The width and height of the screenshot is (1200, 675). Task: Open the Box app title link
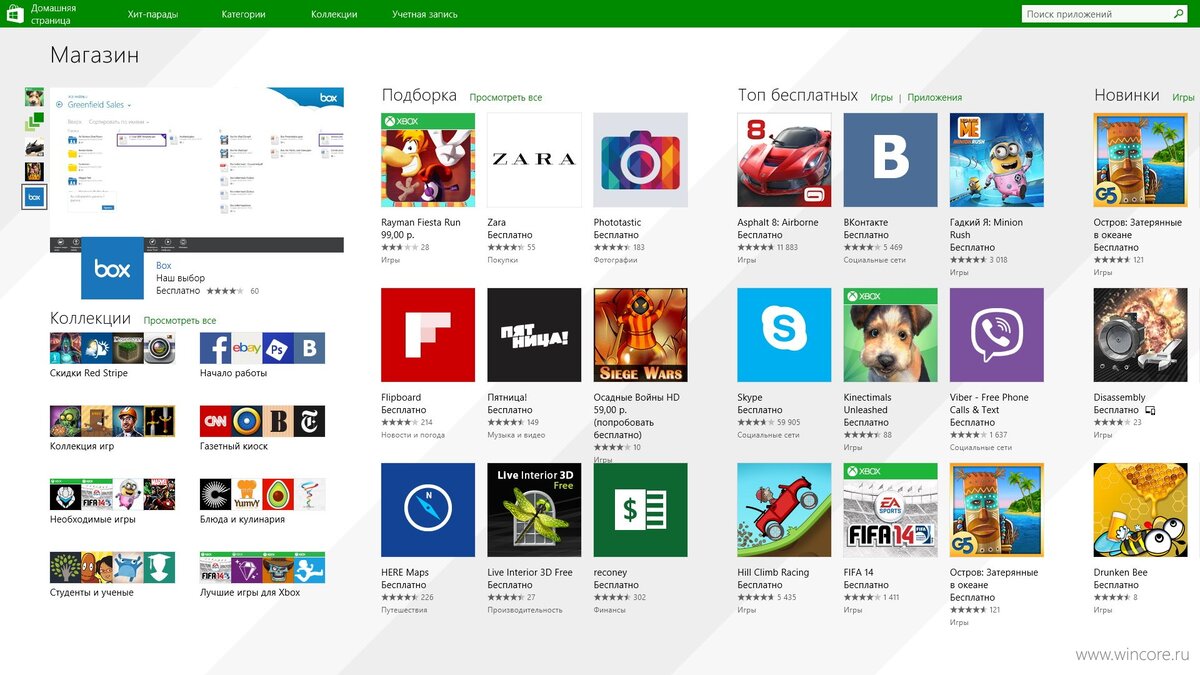point(163,266)
